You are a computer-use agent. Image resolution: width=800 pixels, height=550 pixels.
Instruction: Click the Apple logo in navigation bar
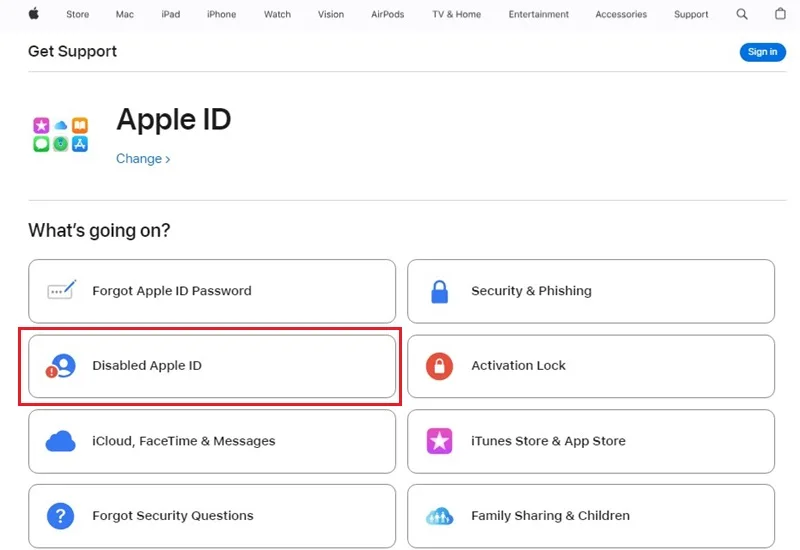34,14
